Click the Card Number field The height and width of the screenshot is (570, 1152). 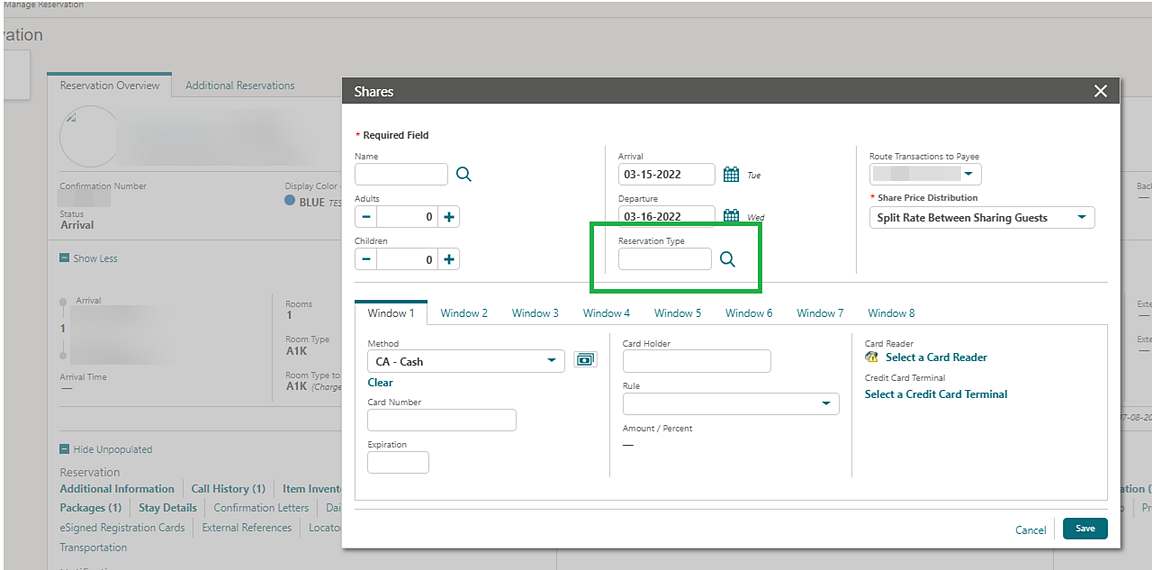point(442,420)
